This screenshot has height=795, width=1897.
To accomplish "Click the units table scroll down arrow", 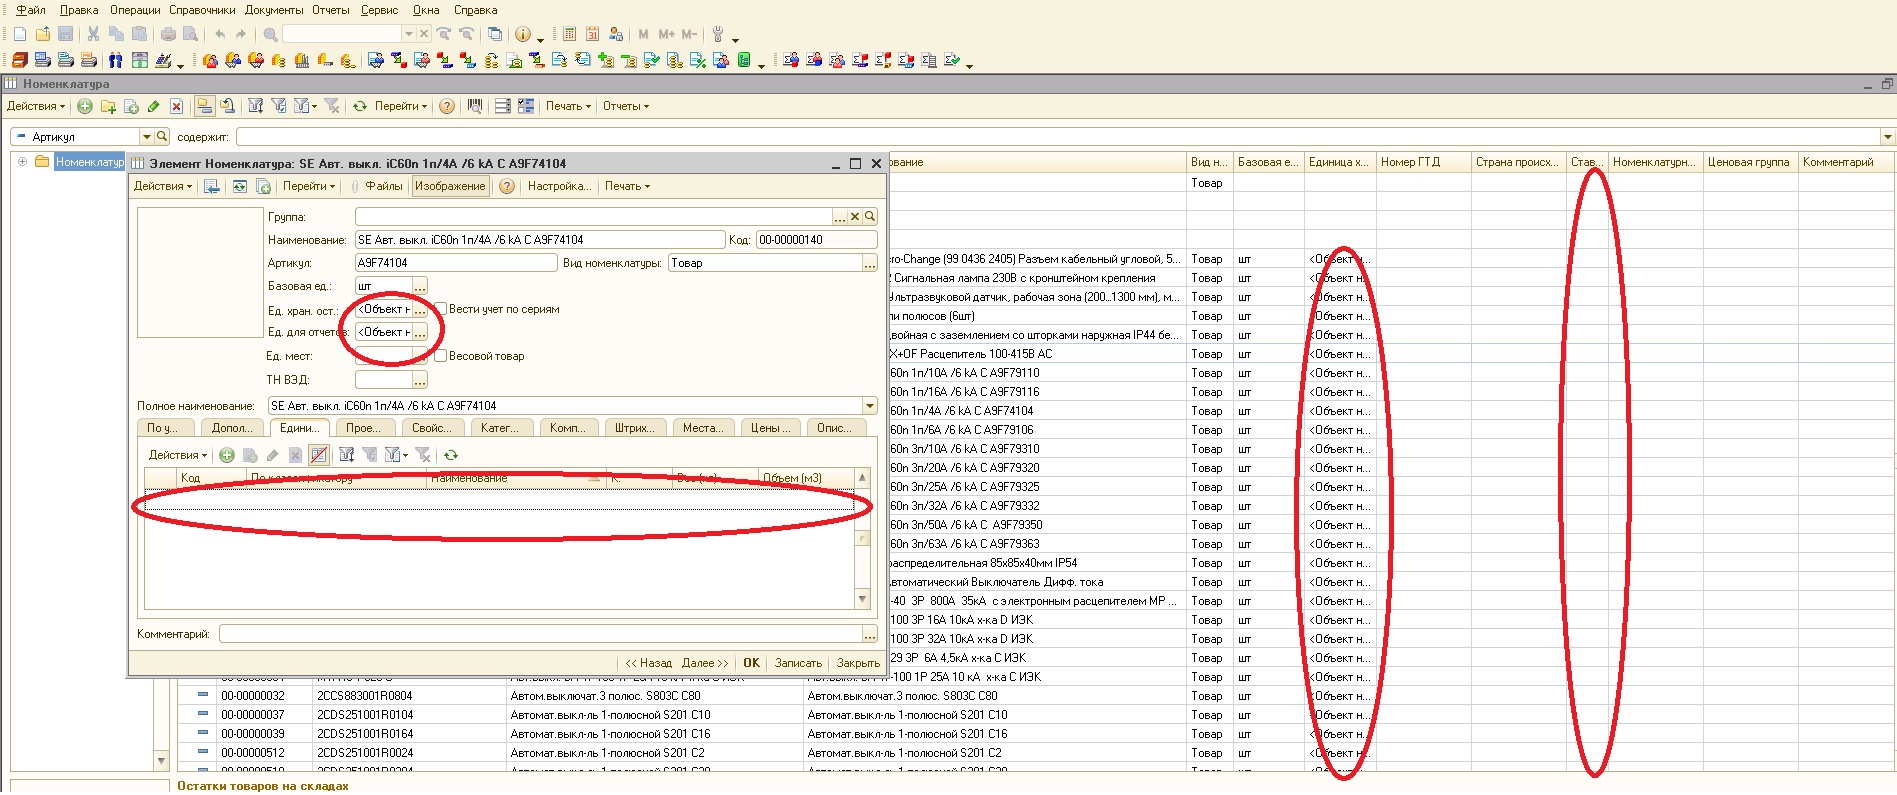I will [862, 599].
